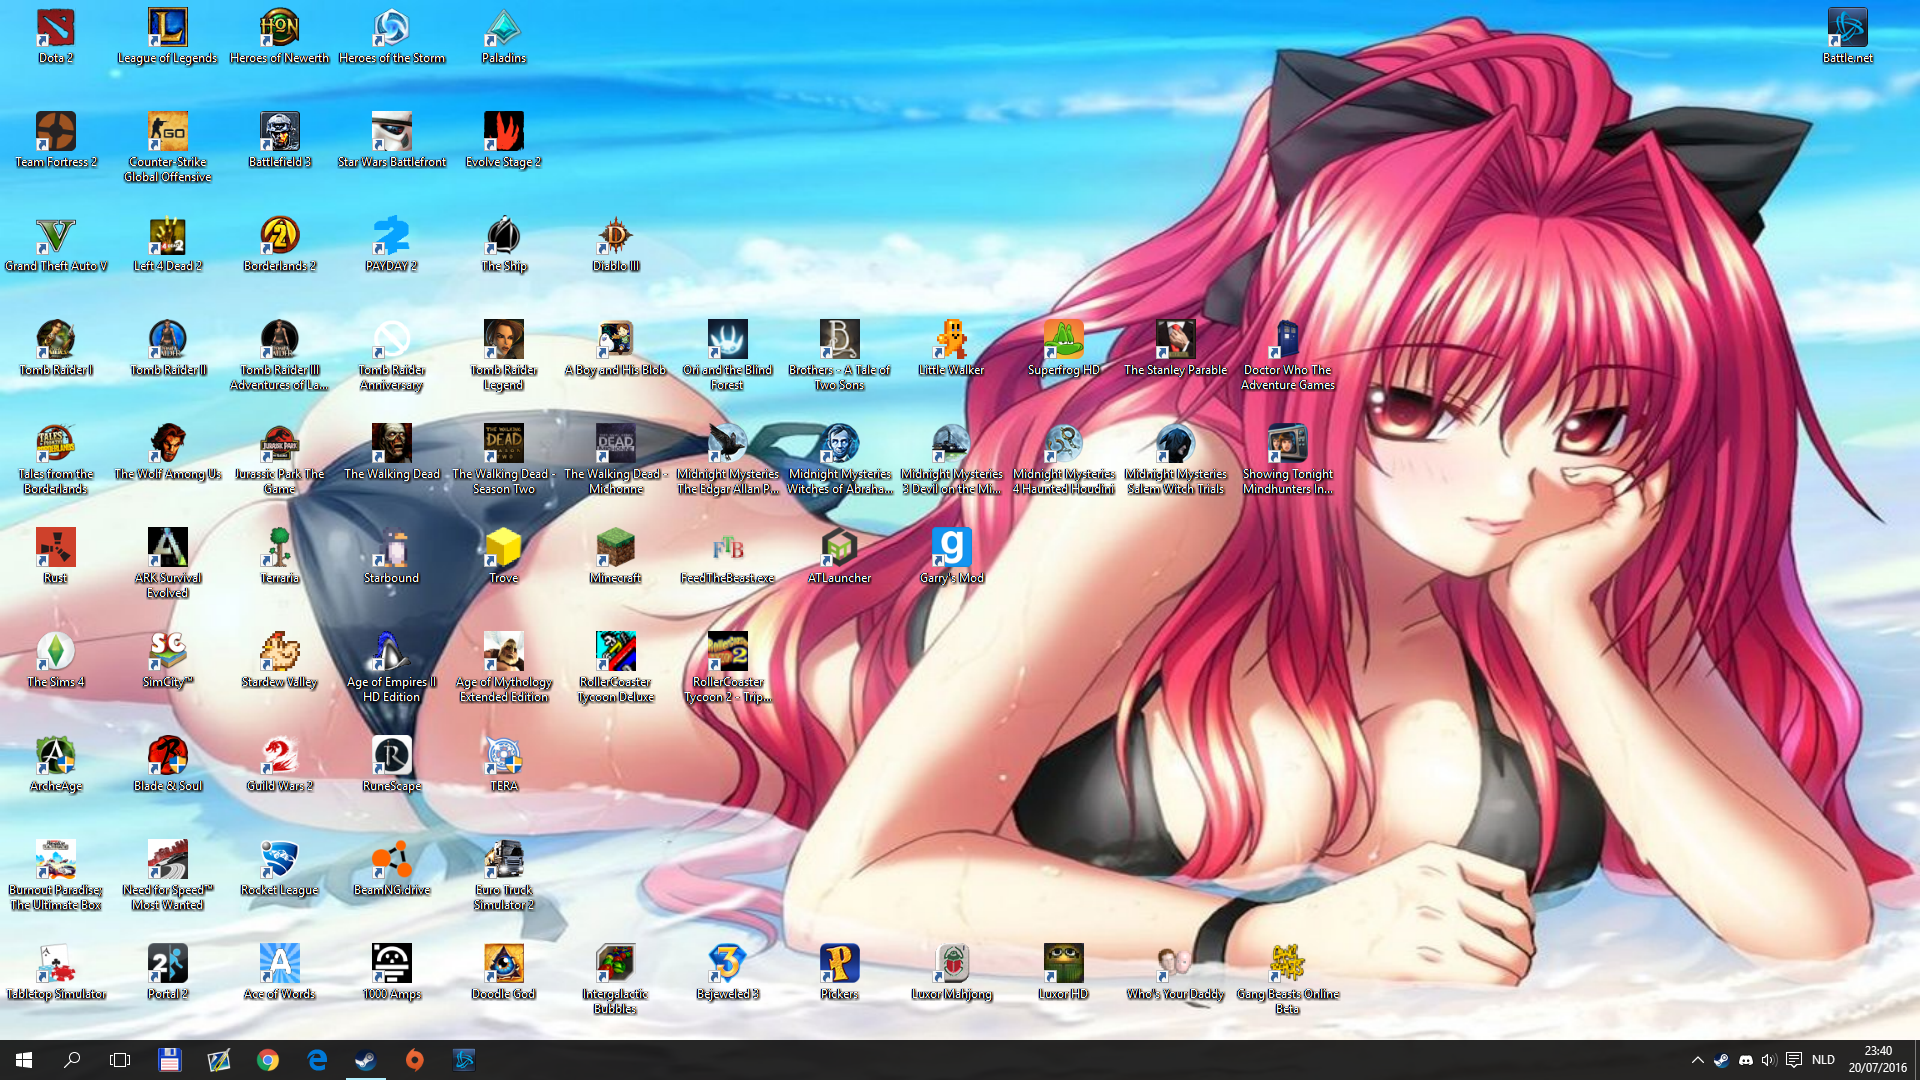Open Paladins desktop icon
This screenshot has width=1920, height=1080.
pyautogui.click(x=503, y=36)
